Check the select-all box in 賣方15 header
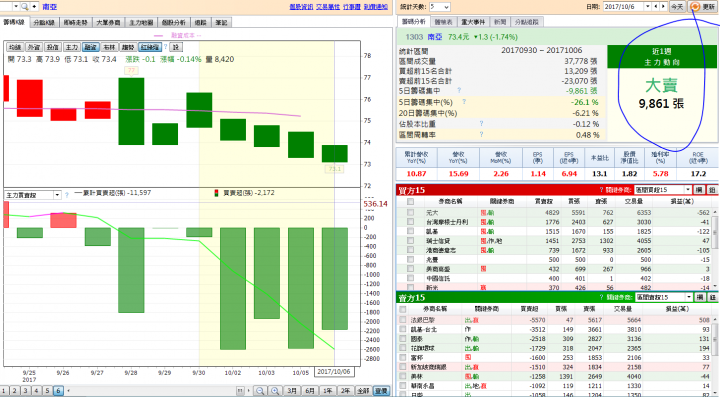 (x=403, y=309)
